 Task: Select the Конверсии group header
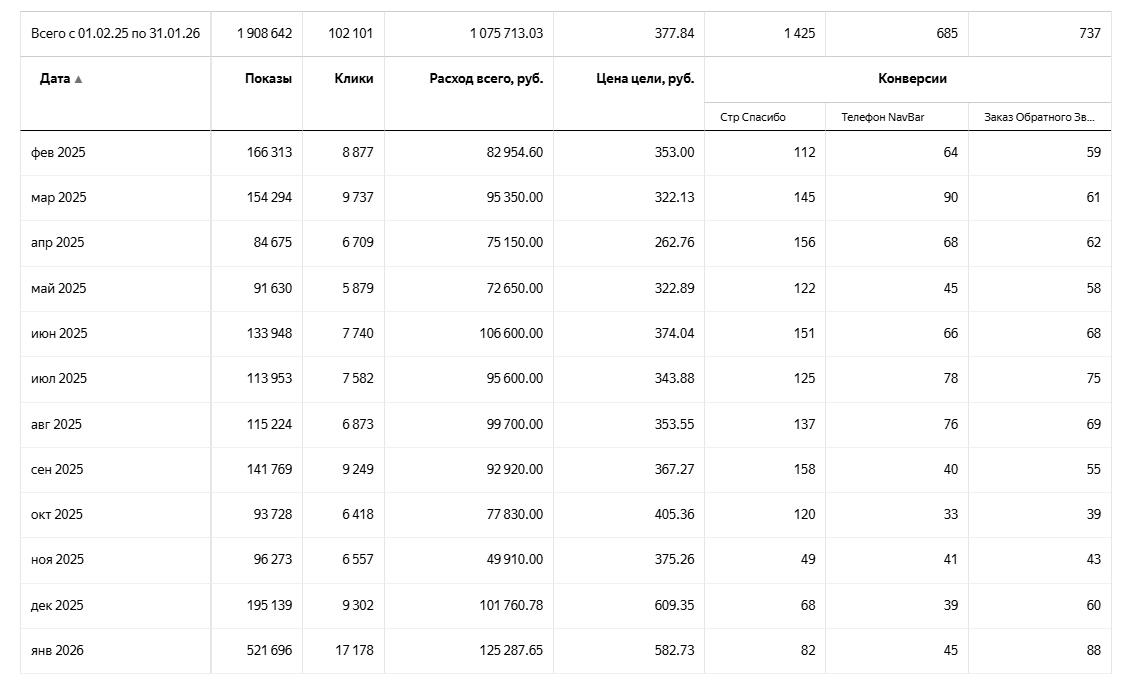coord(912,79)
